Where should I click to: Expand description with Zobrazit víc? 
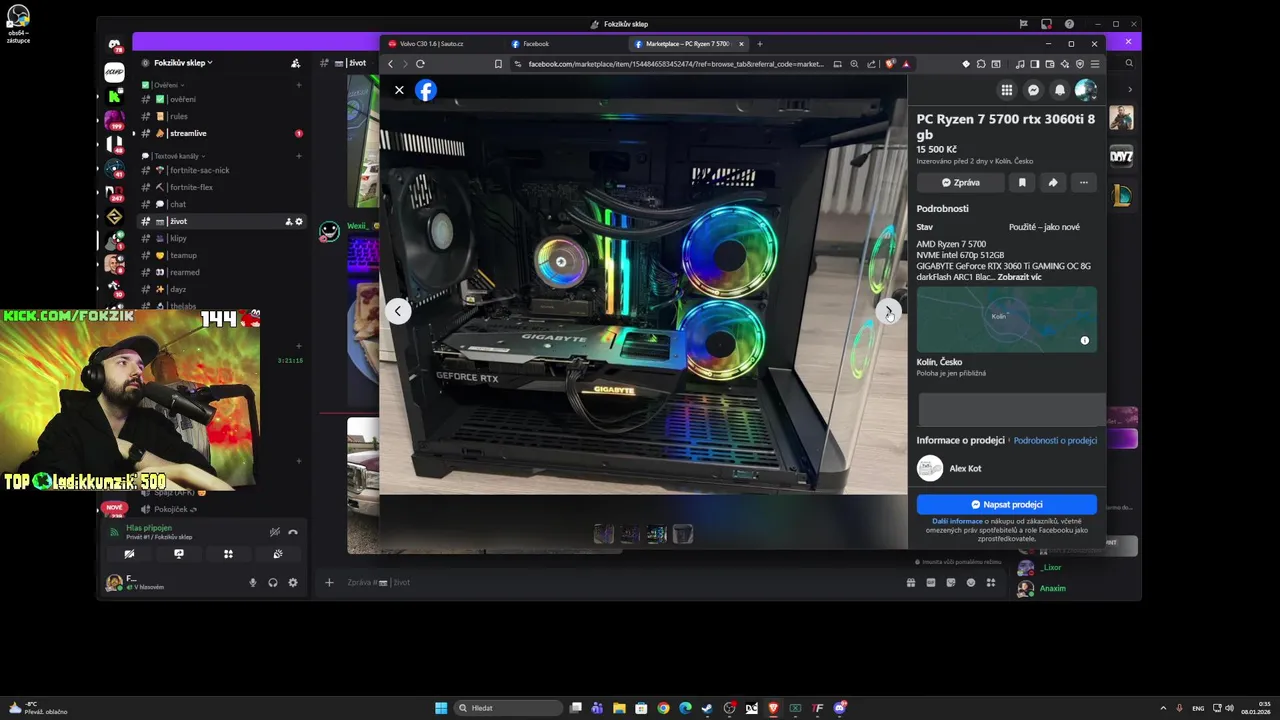(1019, 277)
